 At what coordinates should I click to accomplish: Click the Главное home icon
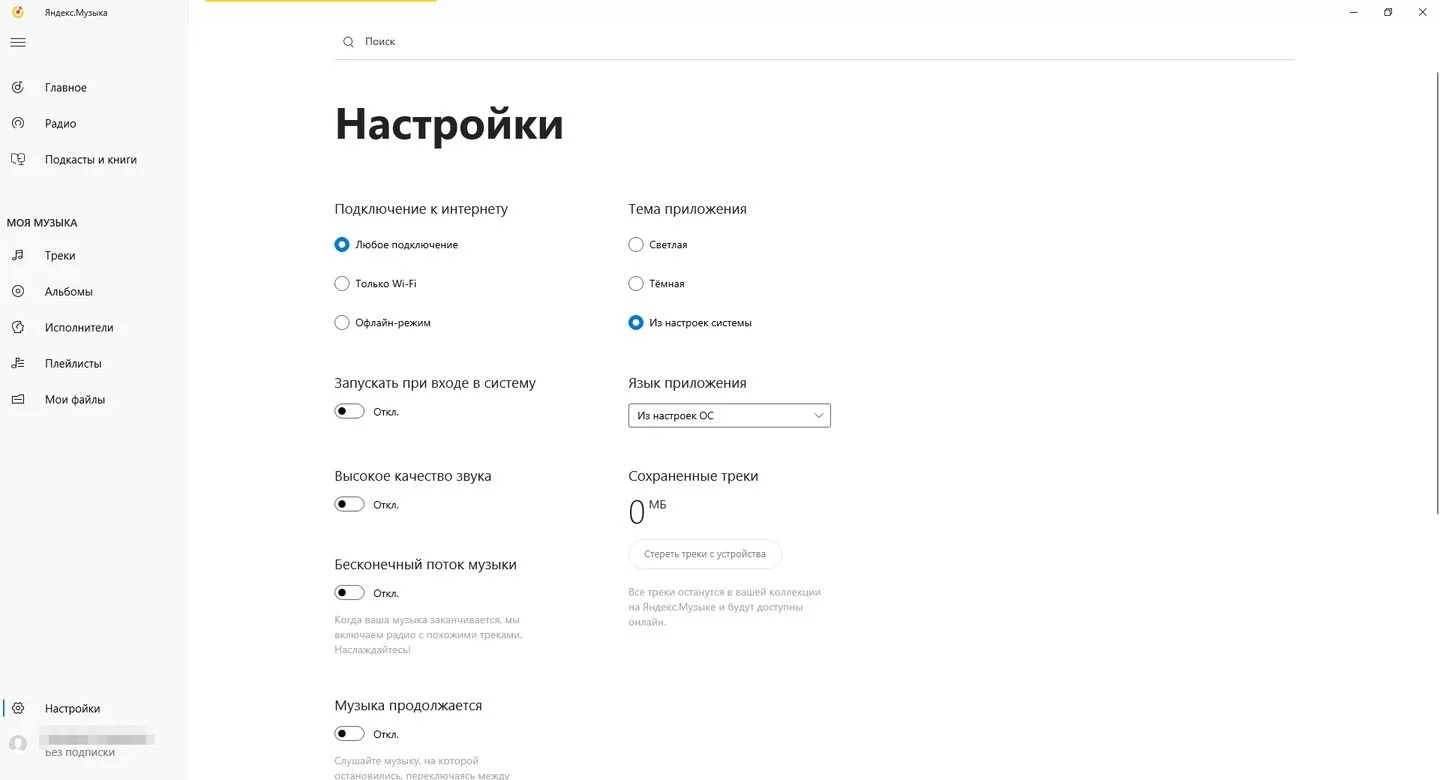pos(18,88)
